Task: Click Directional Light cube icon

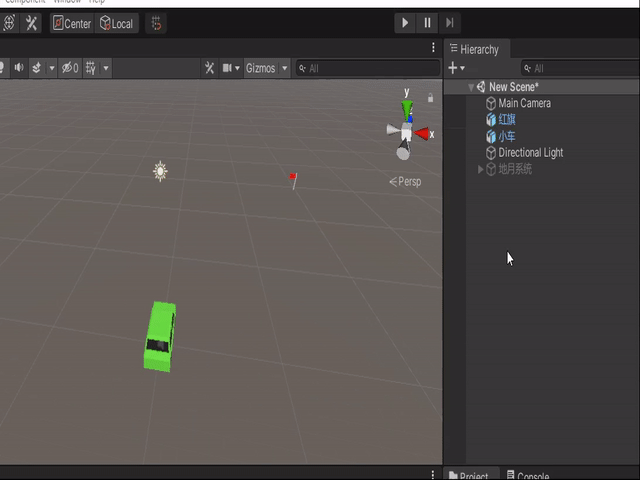Action: click(491, 152)
